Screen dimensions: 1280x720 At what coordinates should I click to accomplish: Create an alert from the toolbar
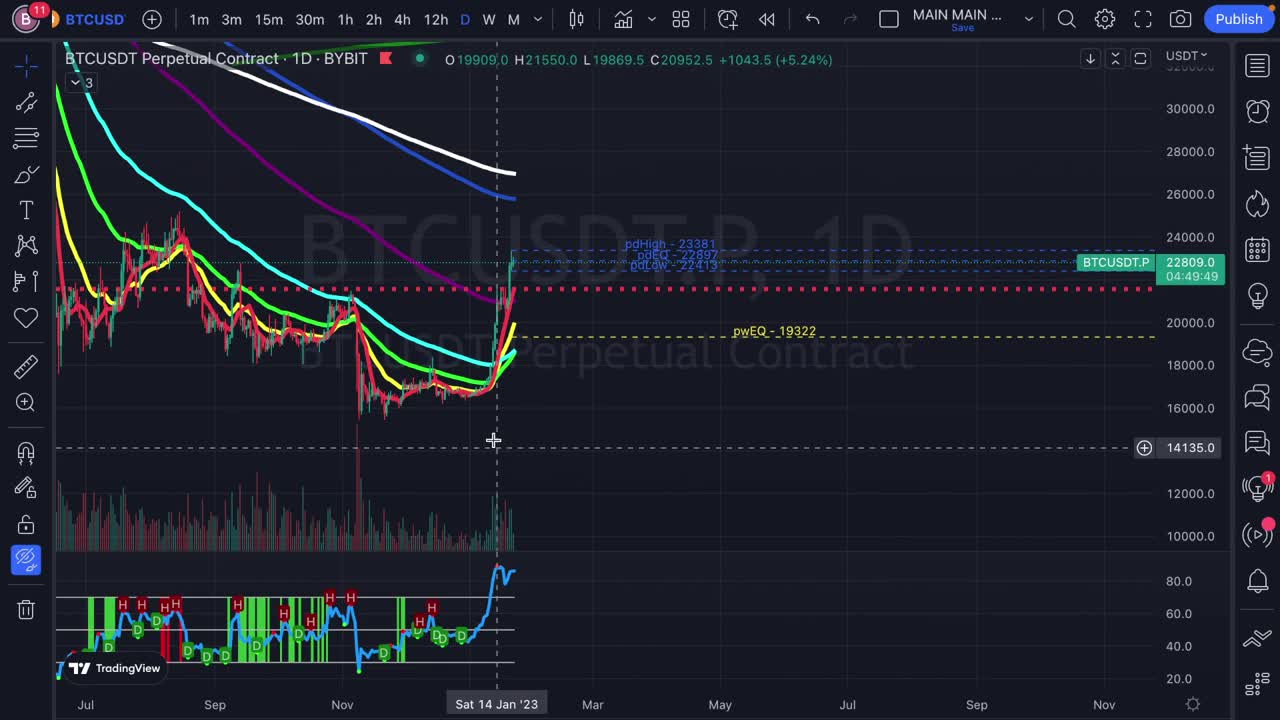point(728,19)
